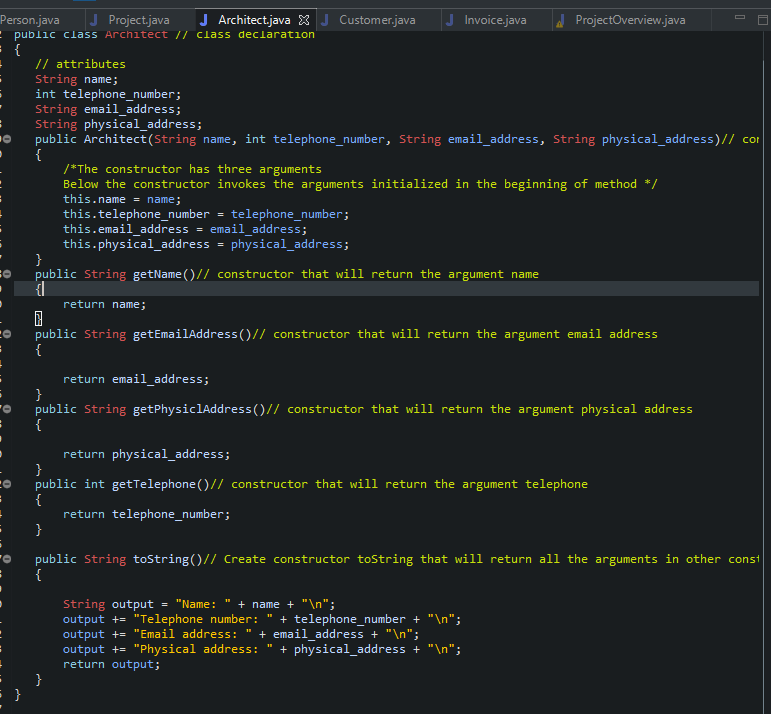
Task: Click the 'Below the constructor invokes' comment line
Action: pos(360,184)
